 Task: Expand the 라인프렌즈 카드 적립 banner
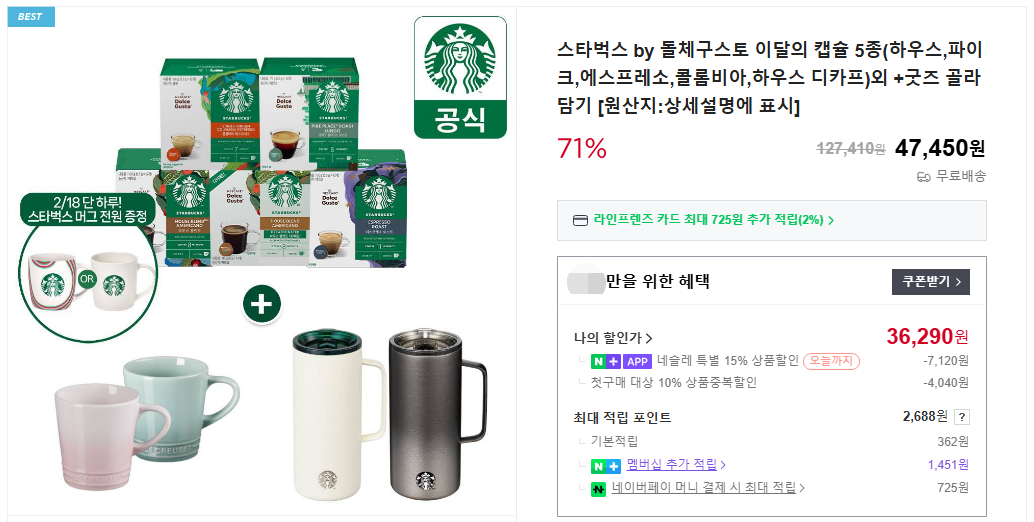click(772, 220)
